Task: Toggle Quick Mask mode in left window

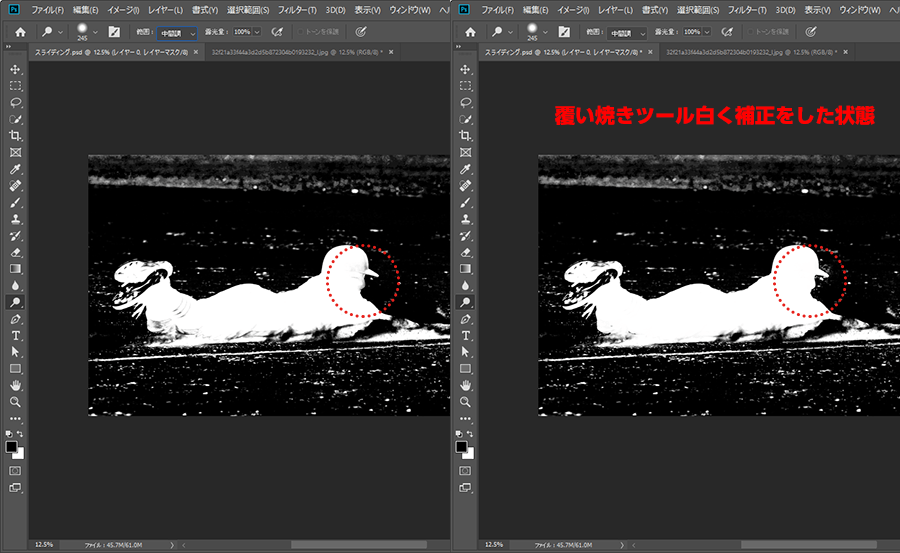Action: [15, 471]
